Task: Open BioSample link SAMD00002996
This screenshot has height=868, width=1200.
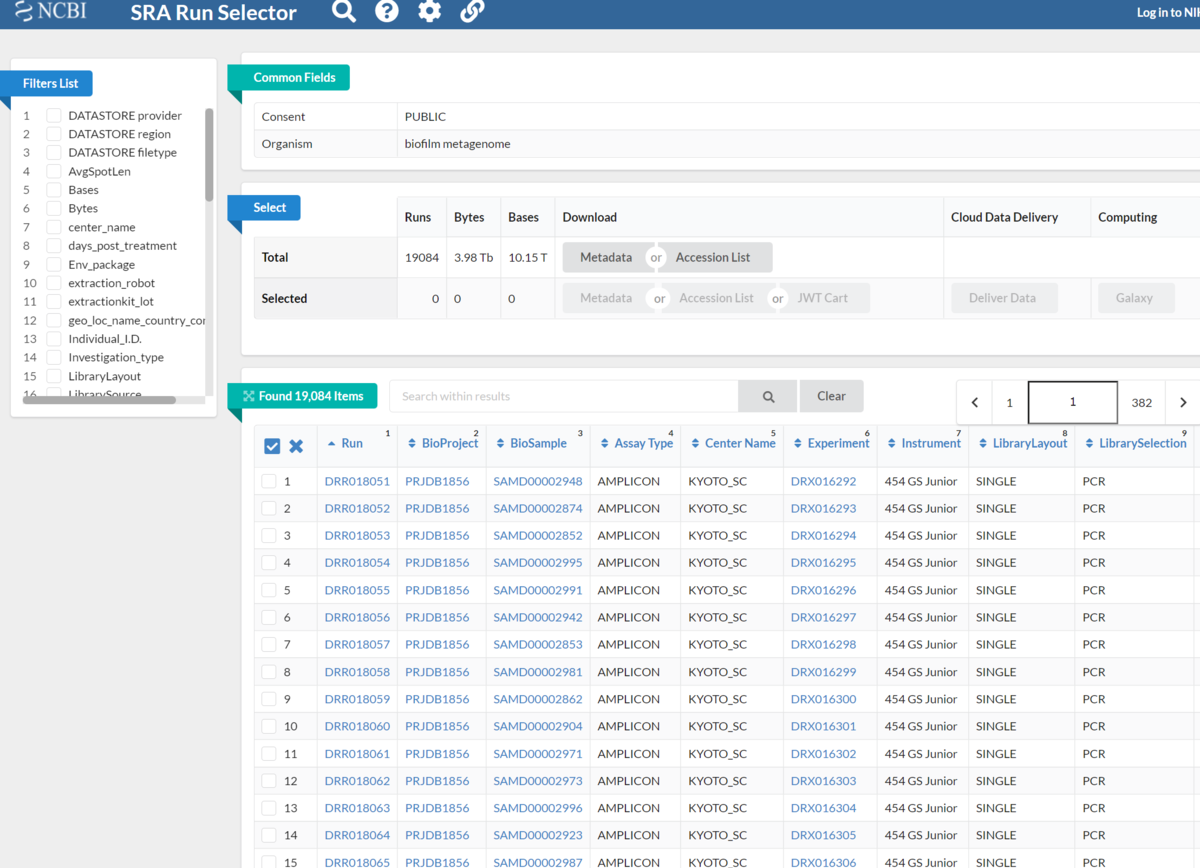Action: [538, 808]
